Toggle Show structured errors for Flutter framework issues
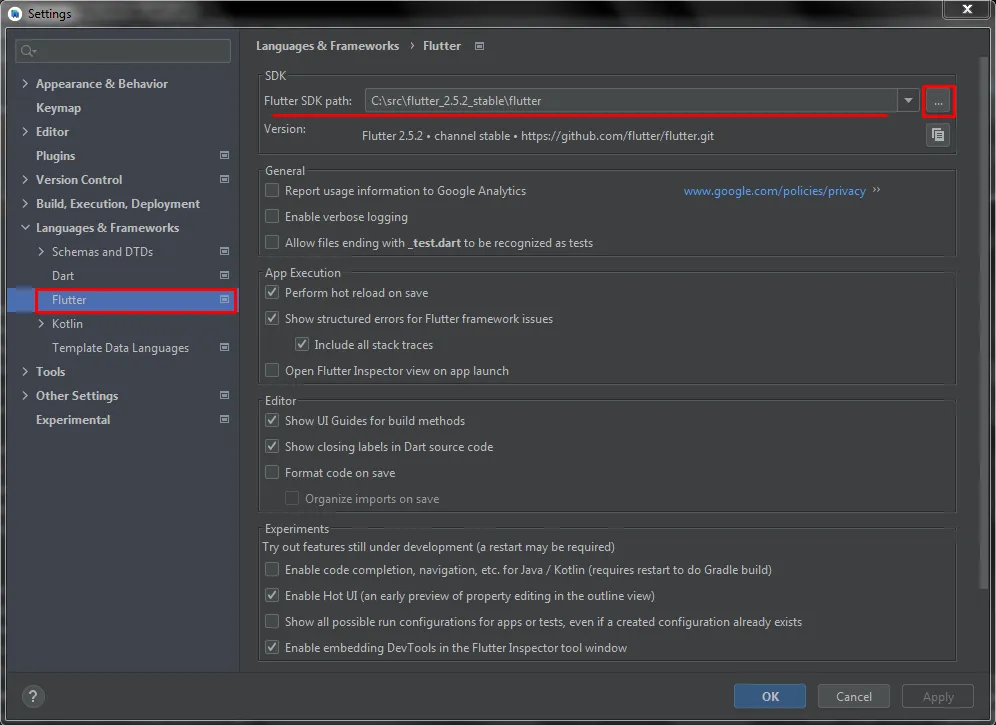996x725 pixels. [x=272, y=318]
